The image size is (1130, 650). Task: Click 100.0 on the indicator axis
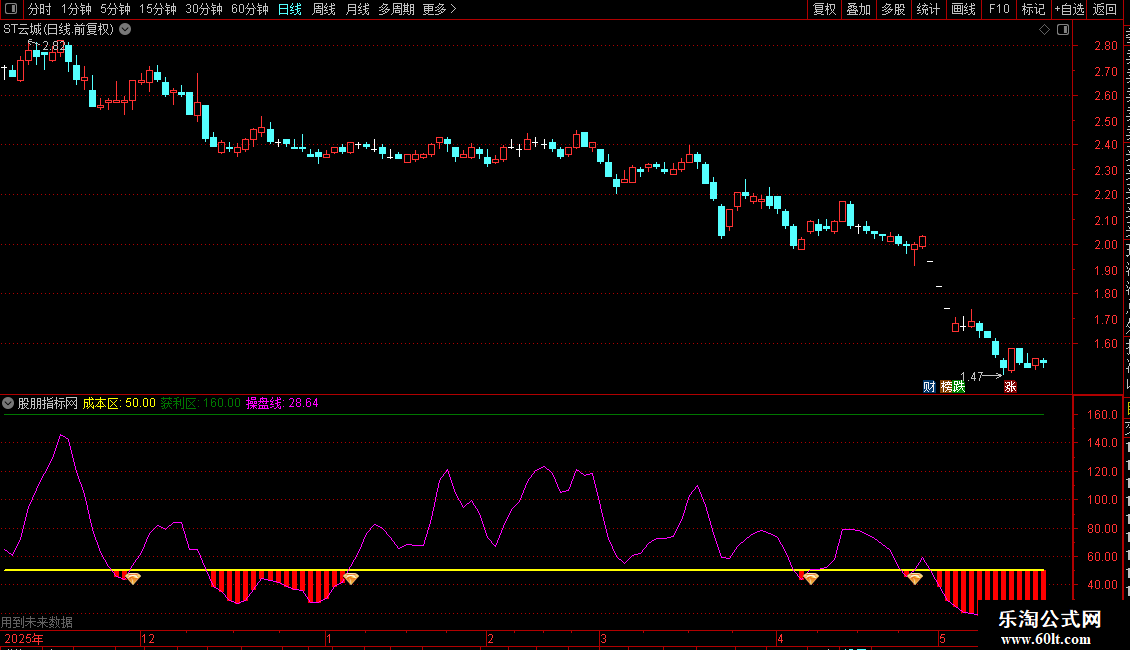1103,499
